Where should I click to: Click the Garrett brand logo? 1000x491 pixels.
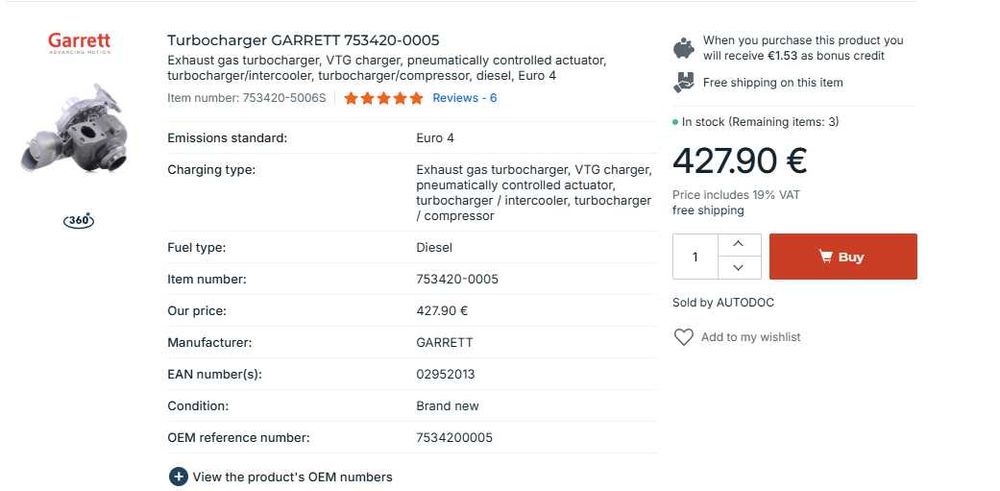[79, 43]
